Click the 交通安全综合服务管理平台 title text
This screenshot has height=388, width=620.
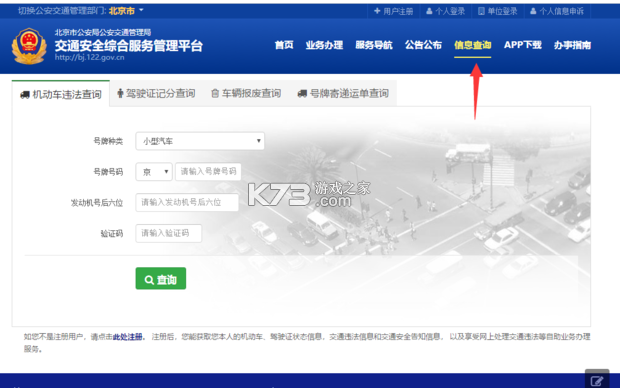pos(129,46)
